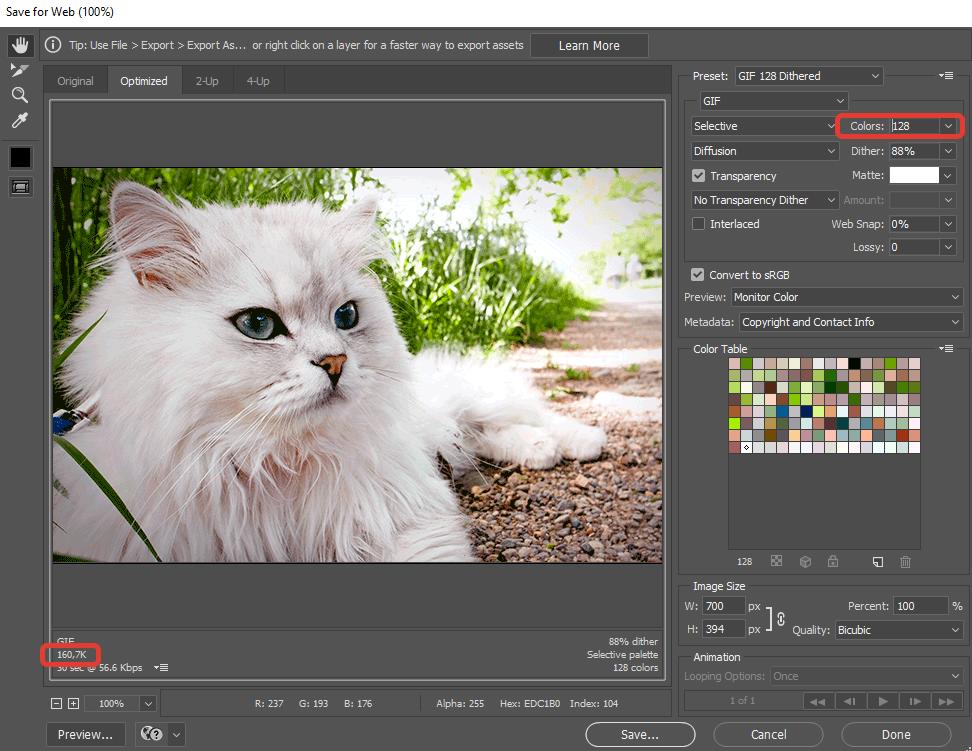
Task: Open the Preset dropdown showing GIF 128 Dithered
Action: (x=808, y=76)
